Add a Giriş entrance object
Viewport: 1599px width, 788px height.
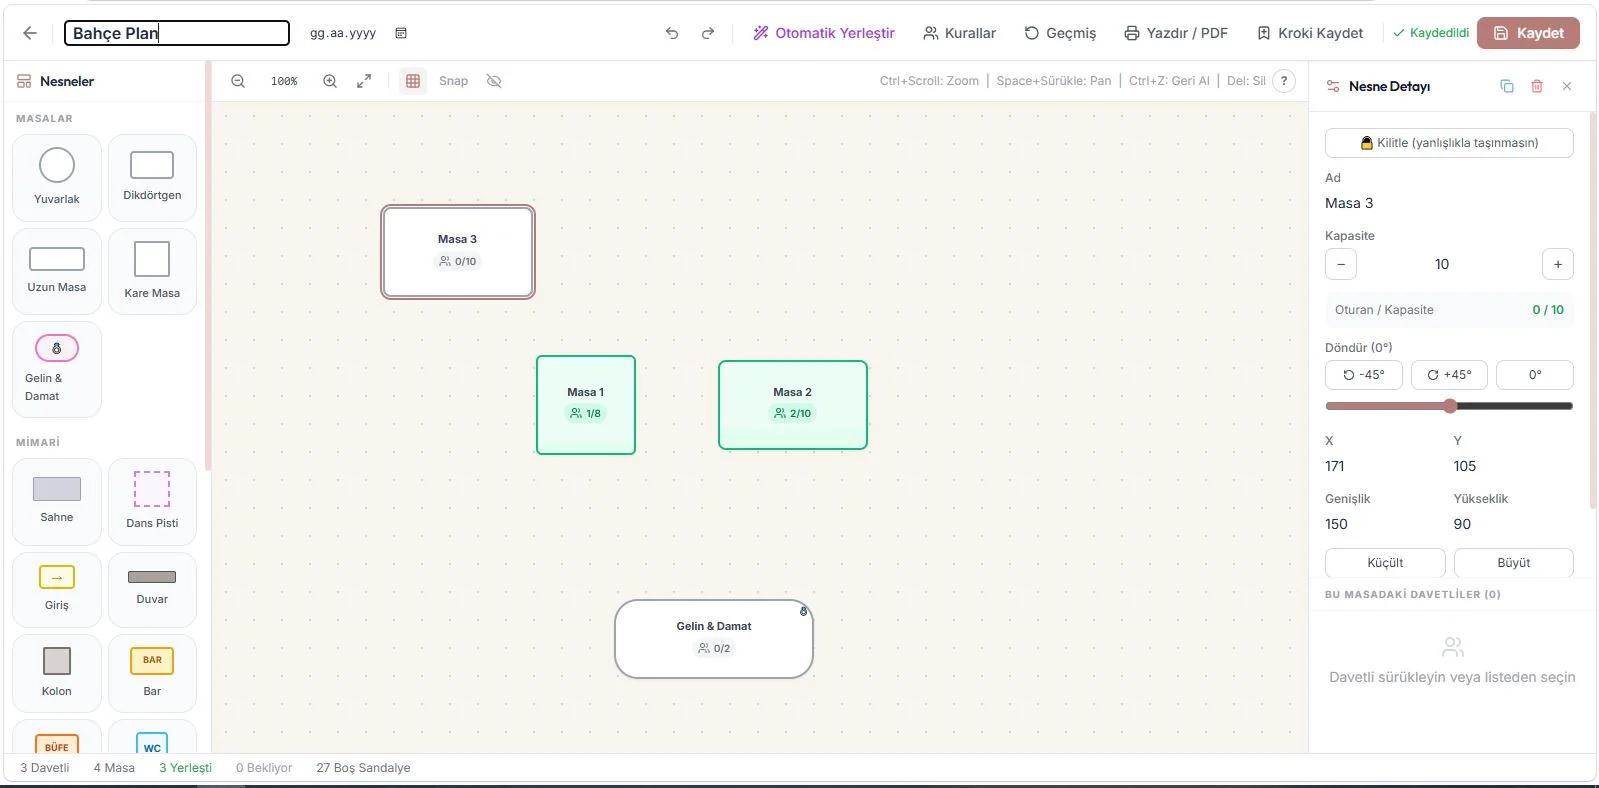[x=57, y=589]
